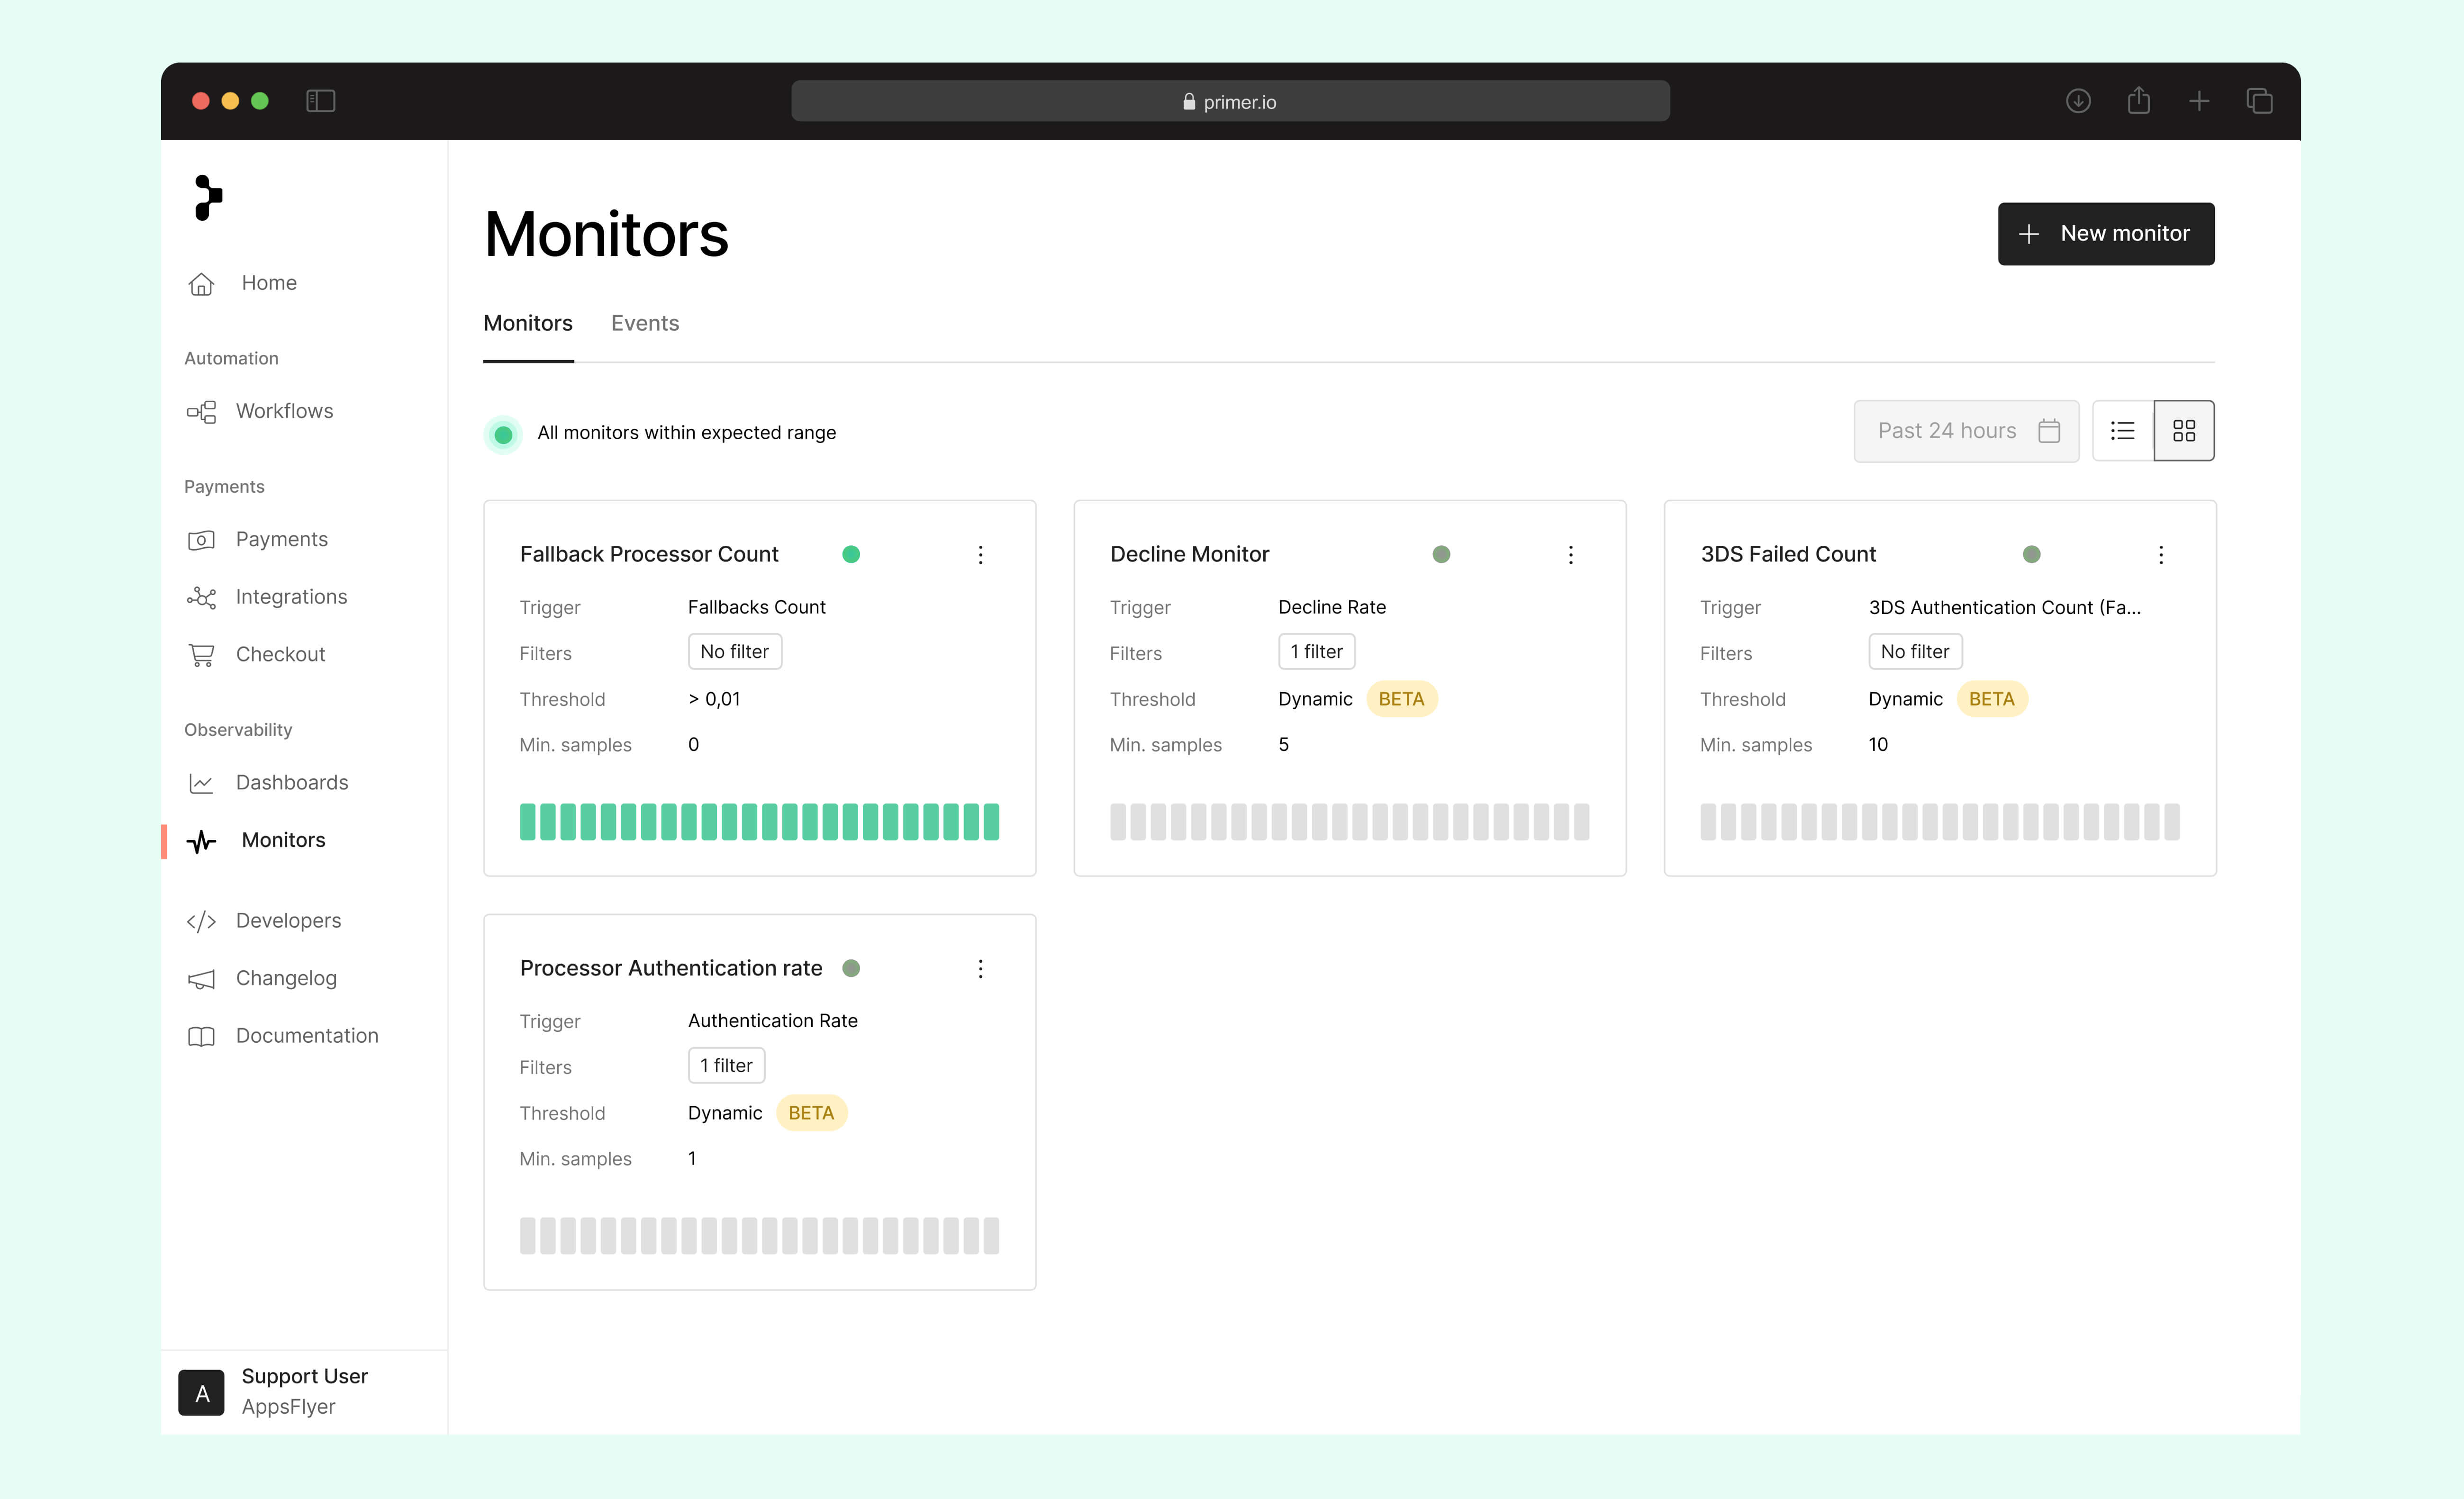Open the Past 24 hours date picker
The width and height of the screenshot is (2464, 1499).
[x=1965, y=431]
